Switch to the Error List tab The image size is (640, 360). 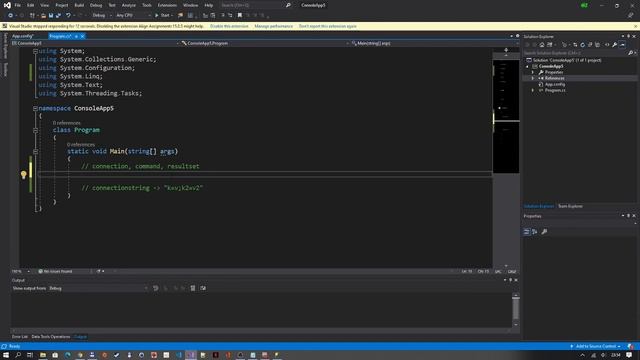point(20,337)
